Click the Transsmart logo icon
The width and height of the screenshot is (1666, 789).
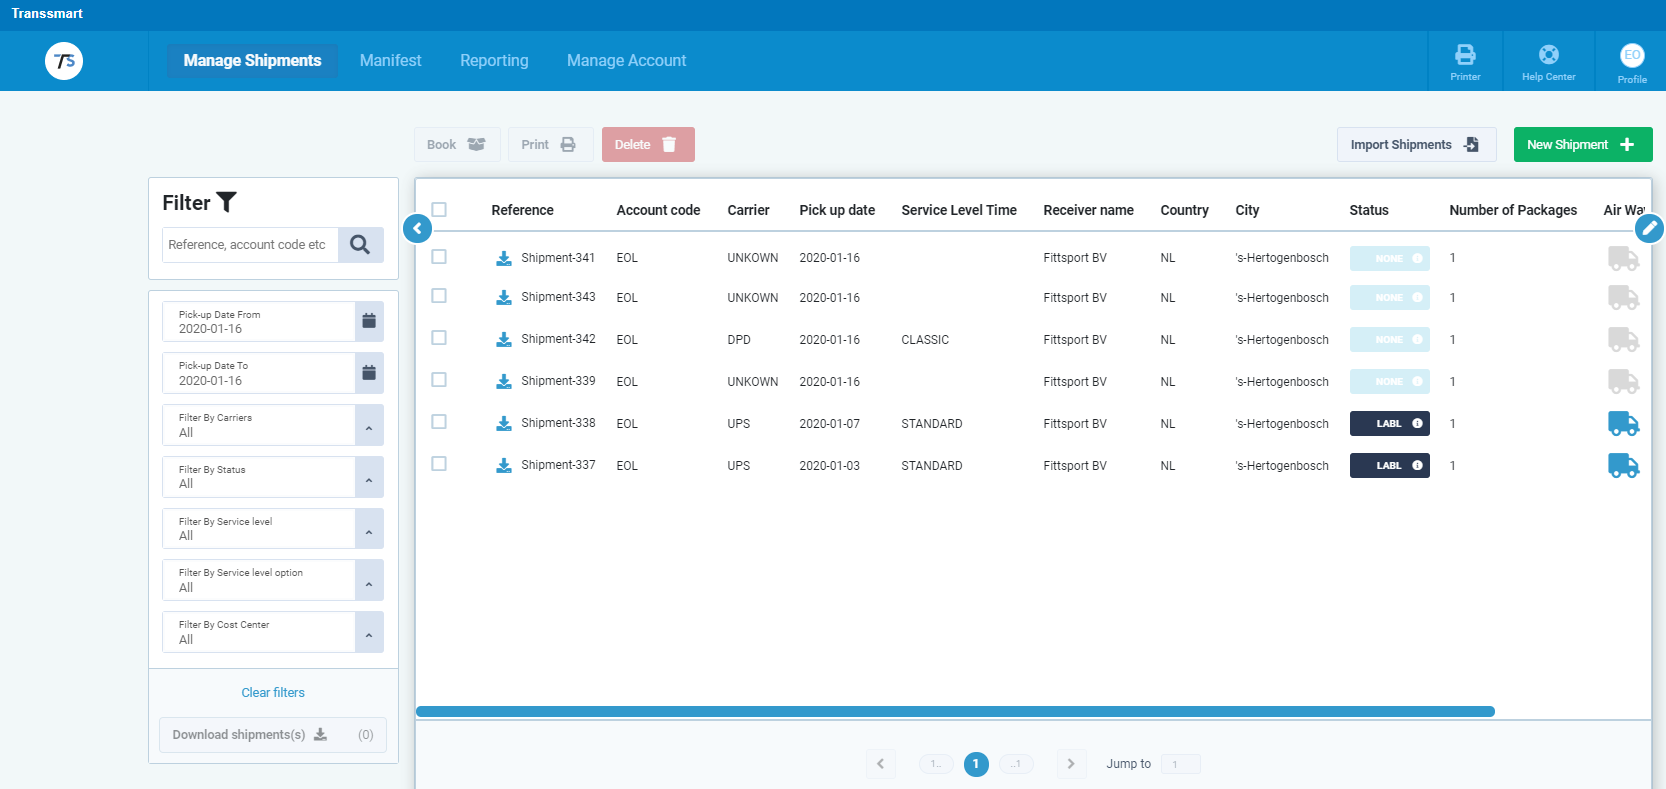tap(64, 61)
